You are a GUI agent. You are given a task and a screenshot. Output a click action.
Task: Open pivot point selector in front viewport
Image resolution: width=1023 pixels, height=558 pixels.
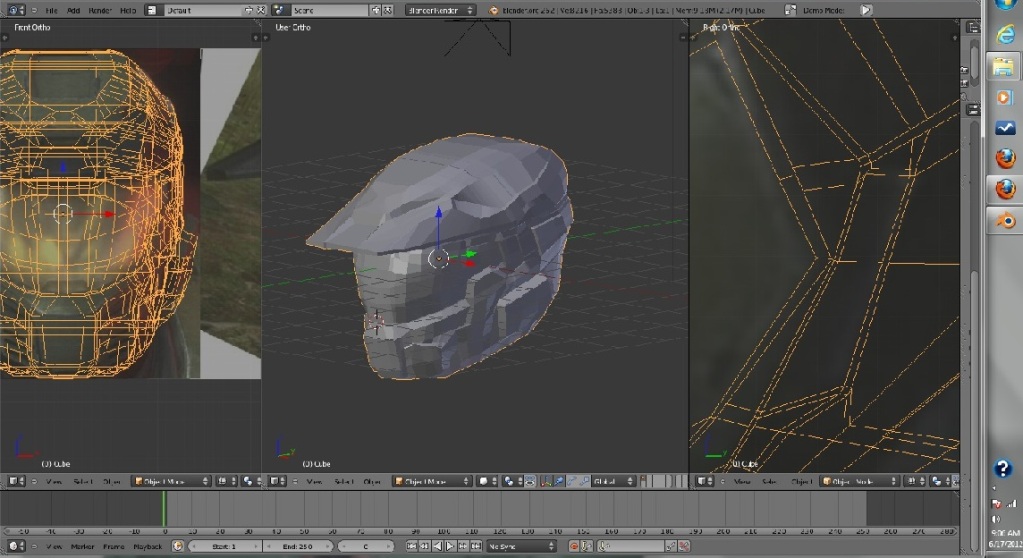[250, 482]
